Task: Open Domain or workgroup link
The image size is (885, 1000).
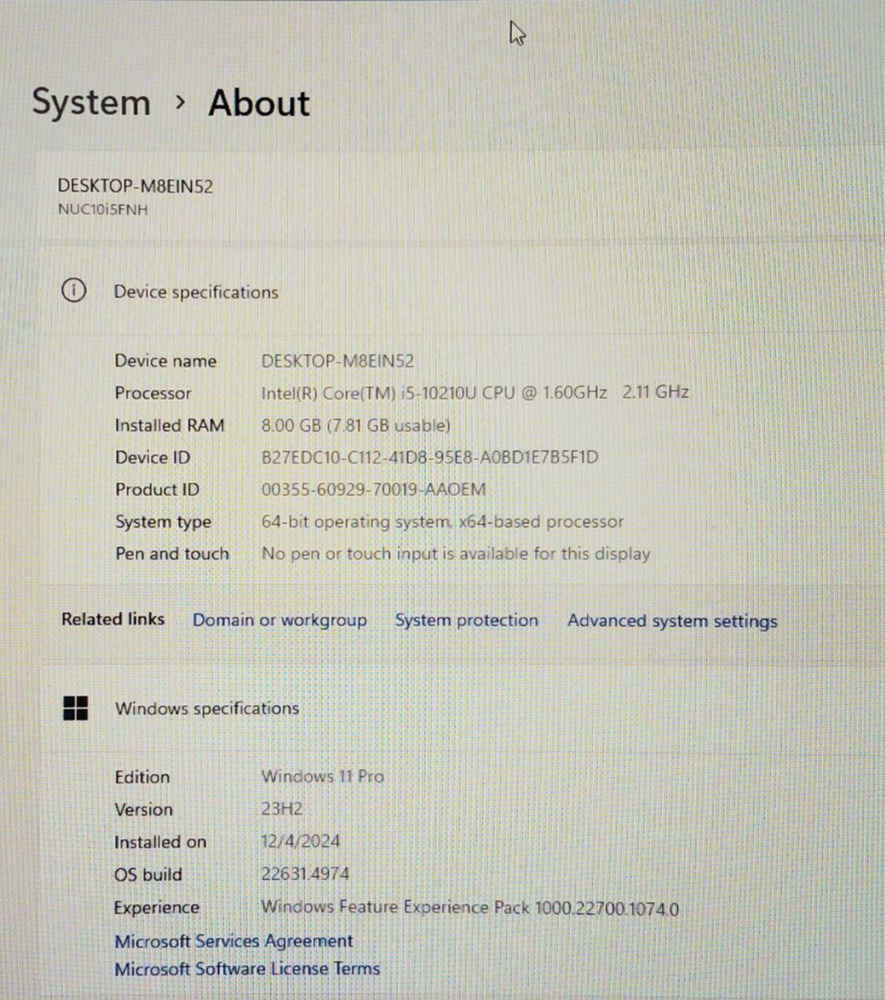Action: pyautogui.click(x=280, y=620)
